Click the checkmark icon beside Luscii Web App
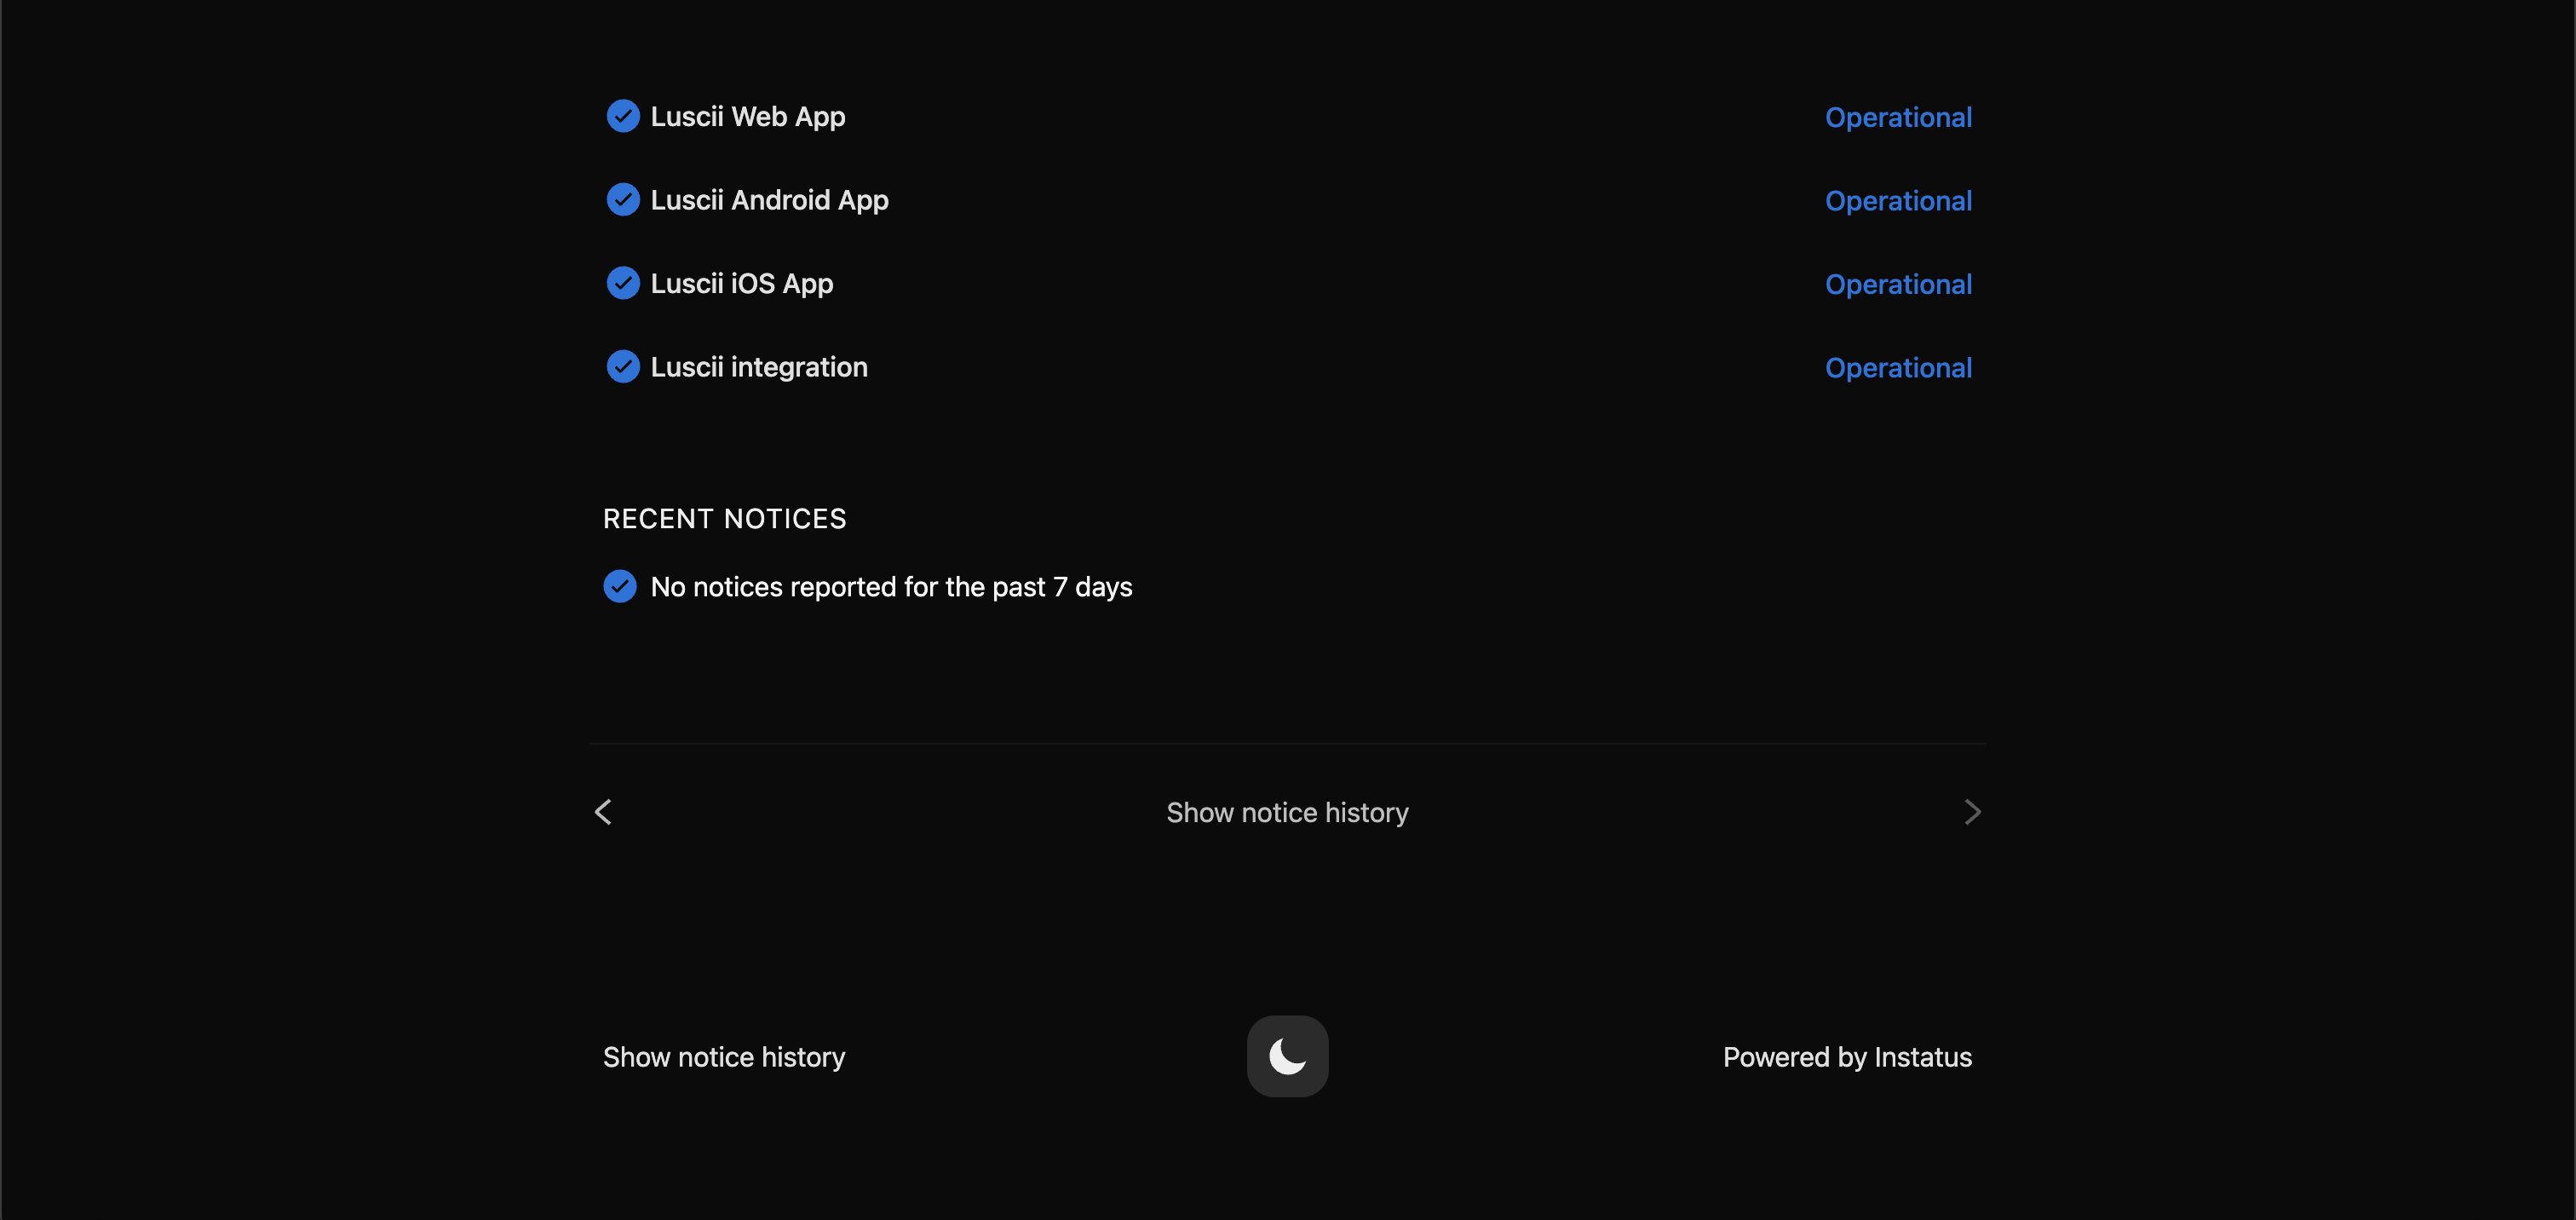The height and width of the screenshot is (1220, 2576). pyautogui.click(x=623, y=116)
